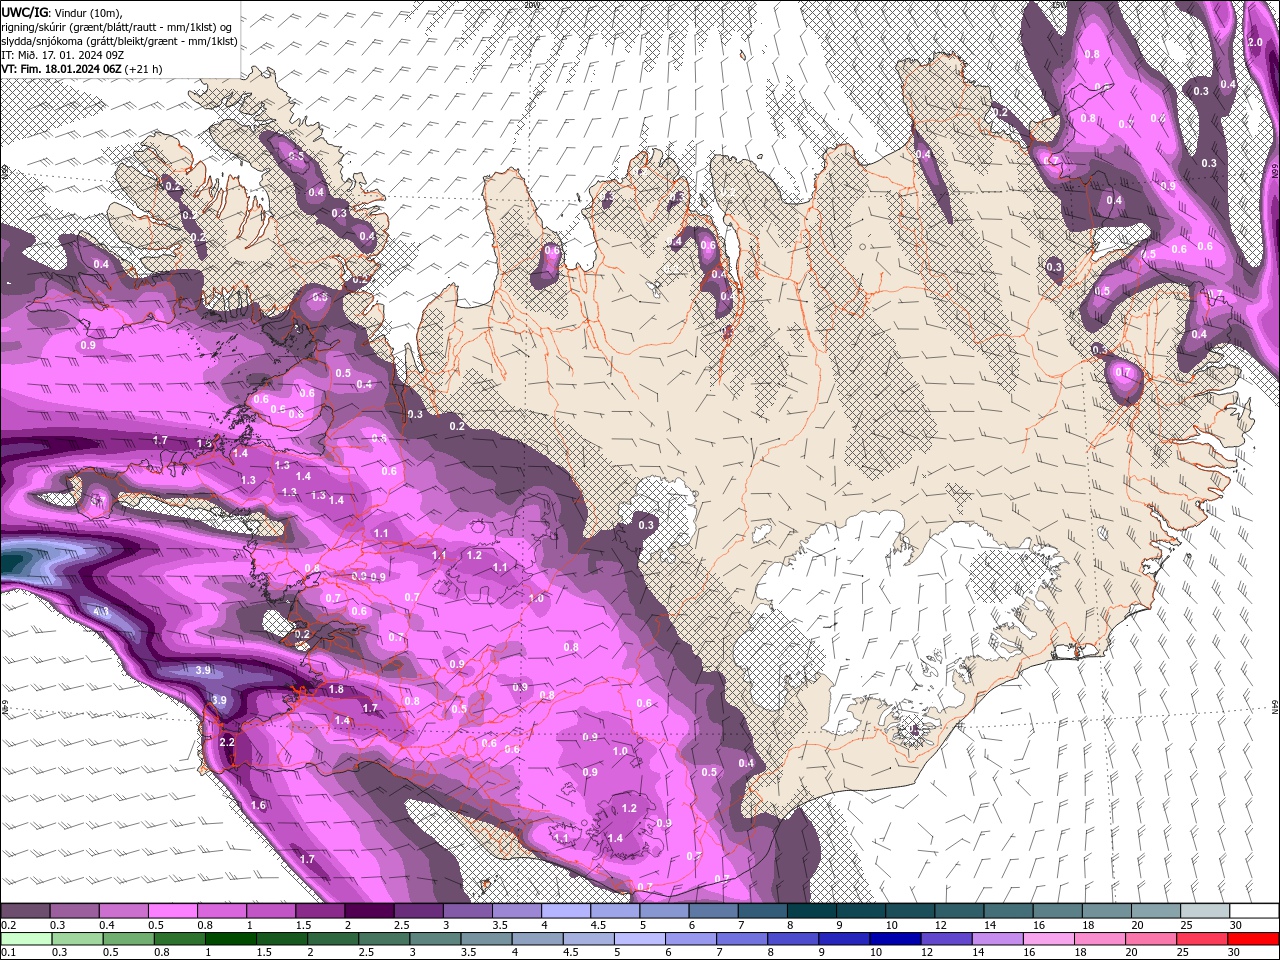Select the dark teal snow swatch for 8–9 mm

[811, 911]
